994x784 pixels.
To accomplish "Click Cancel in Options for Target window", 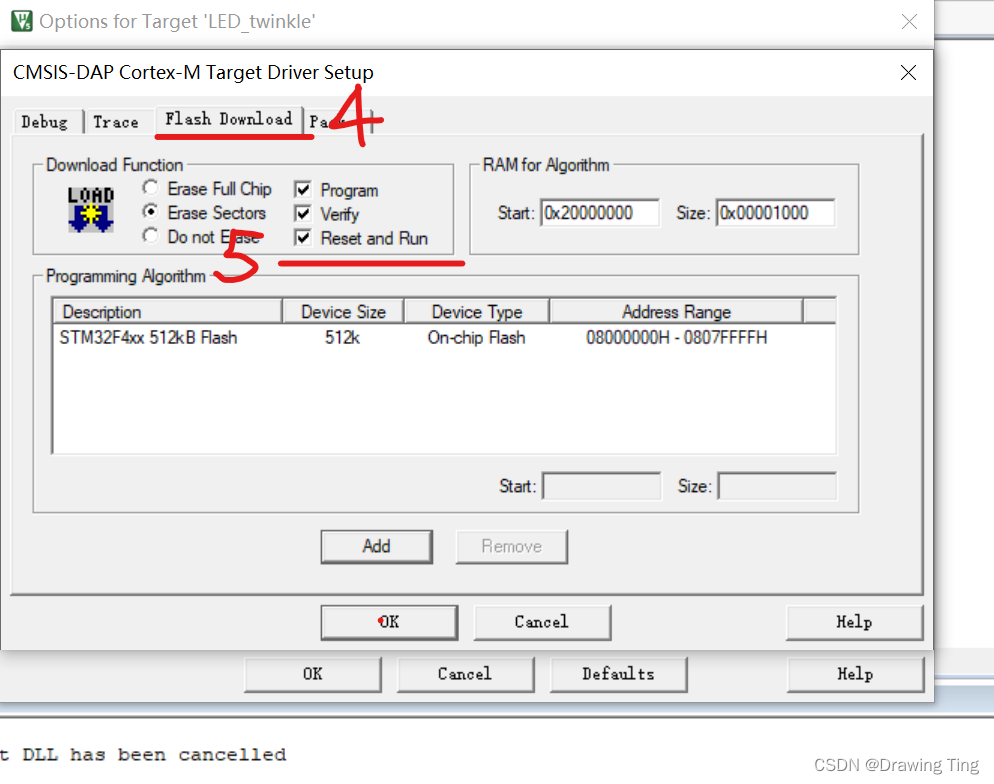I will click(x=465, y=674).
